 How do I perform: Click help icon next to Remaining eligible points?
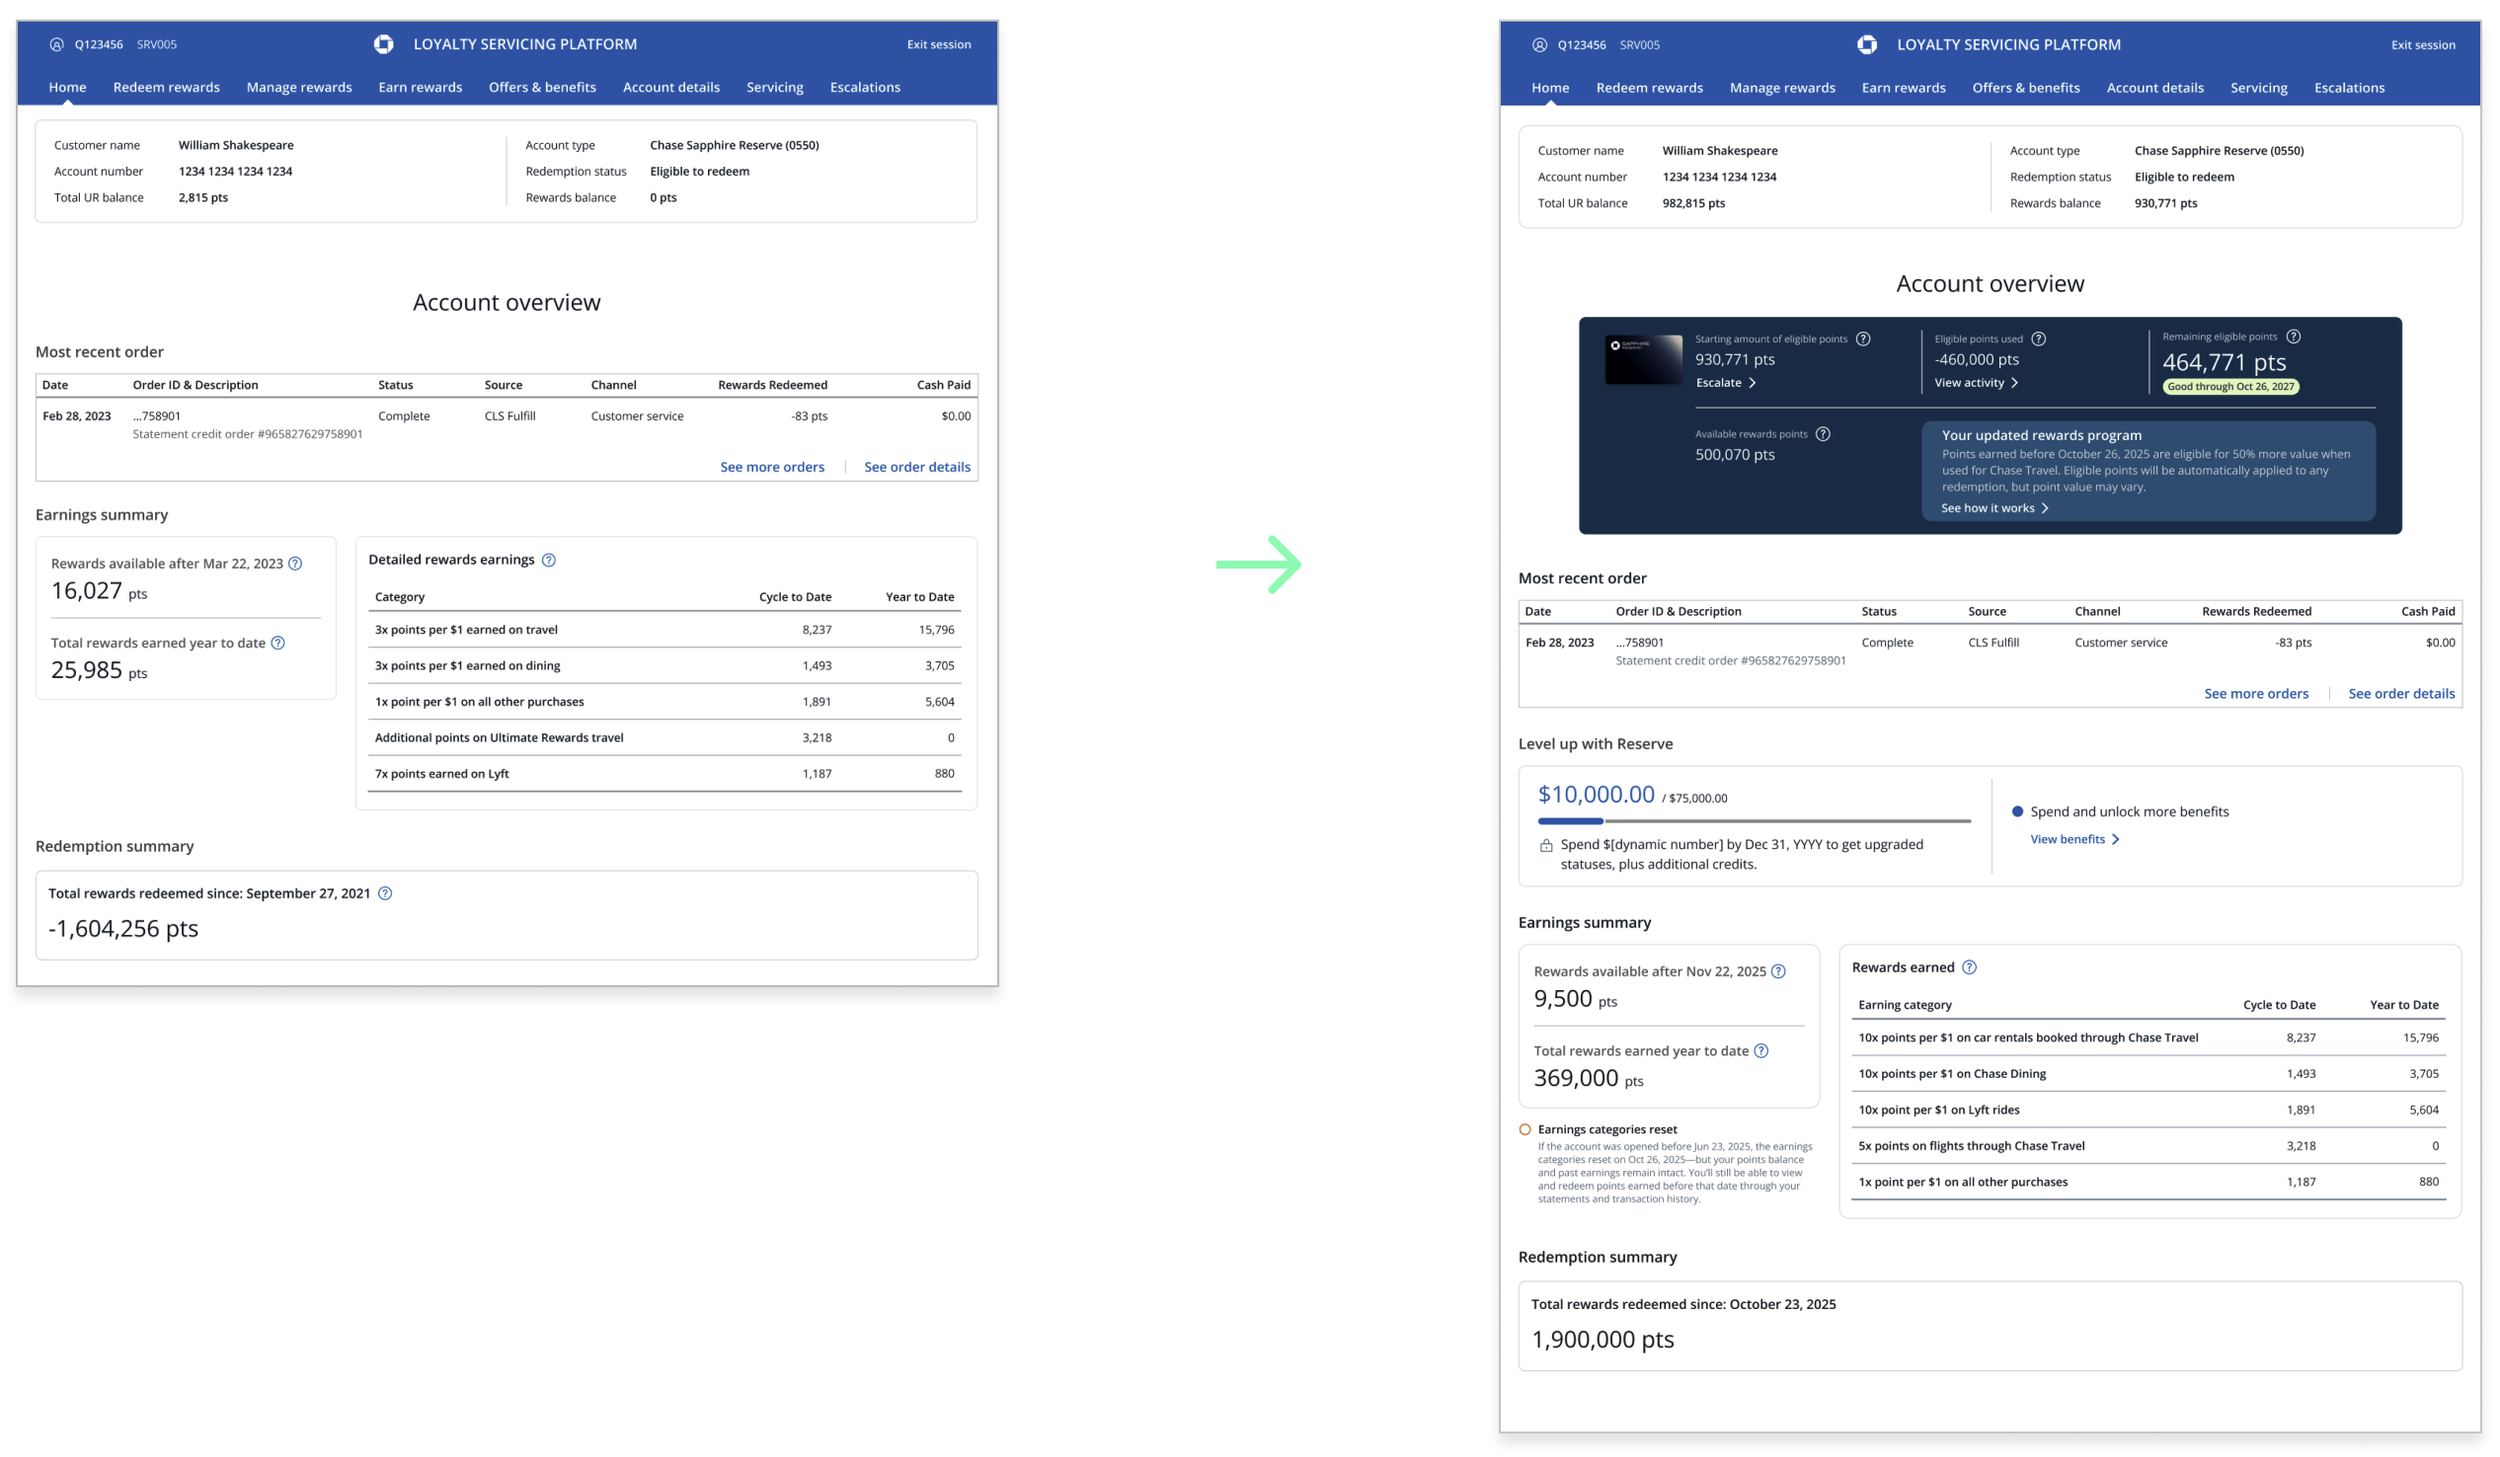(x=2293, y=337)
